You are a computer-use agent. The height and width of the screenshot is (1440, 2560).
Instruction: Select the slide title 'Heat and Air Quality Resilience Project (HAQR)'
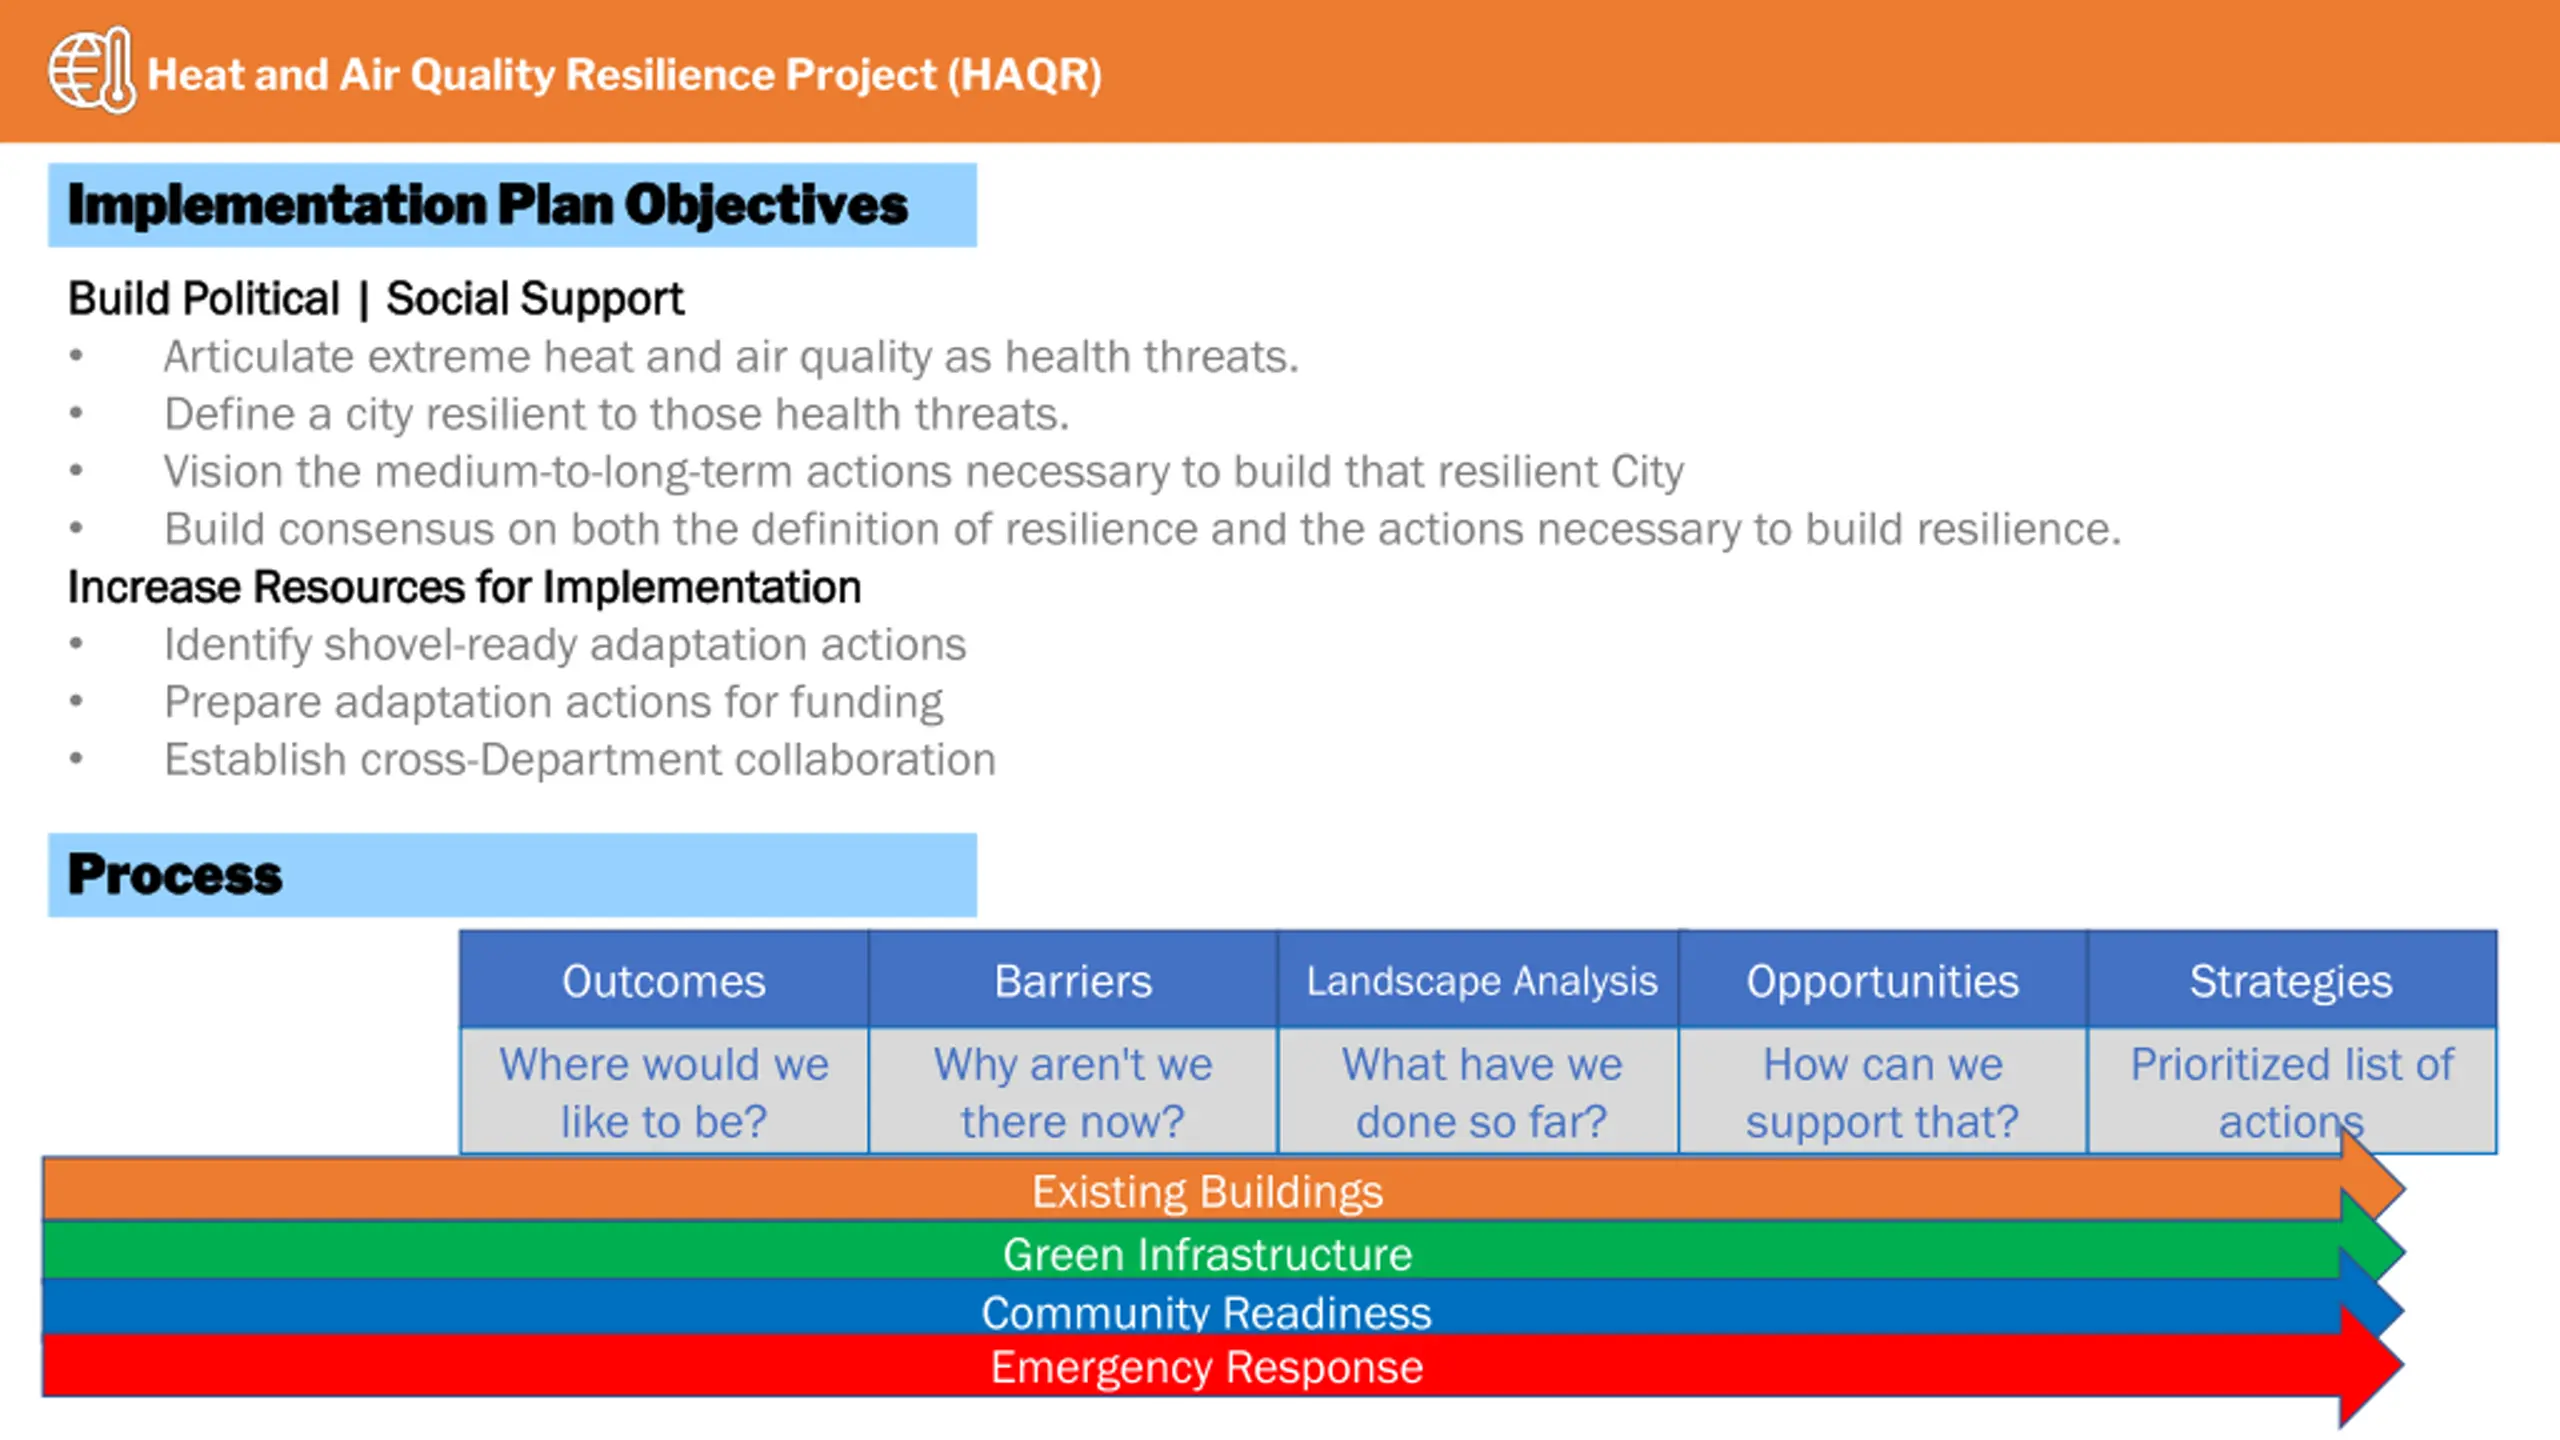[x=625, y=75]
